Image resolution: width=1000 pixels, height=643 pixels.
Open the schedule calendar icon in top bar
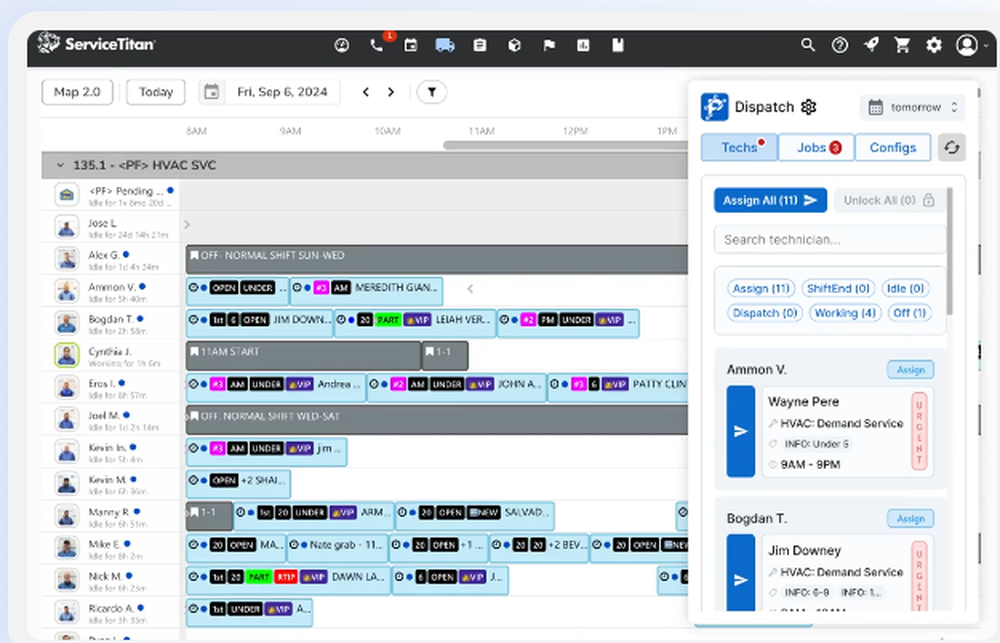point(411,45)
